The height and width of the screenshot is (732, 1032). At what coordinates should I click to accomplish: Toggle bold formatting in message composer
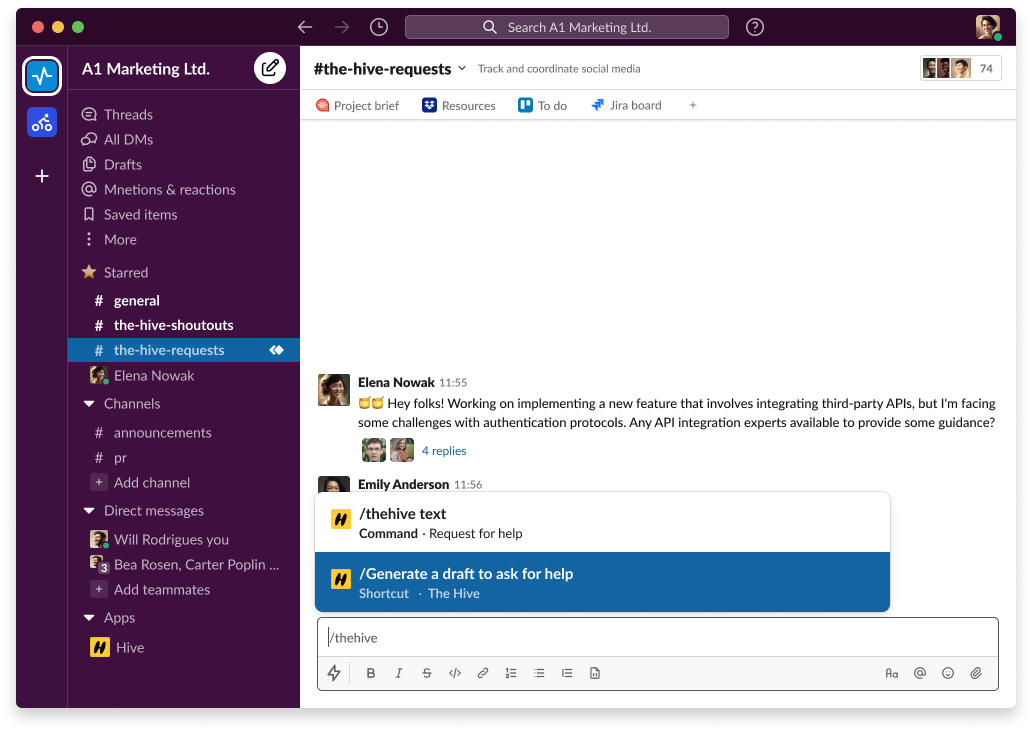coord(371,673)
